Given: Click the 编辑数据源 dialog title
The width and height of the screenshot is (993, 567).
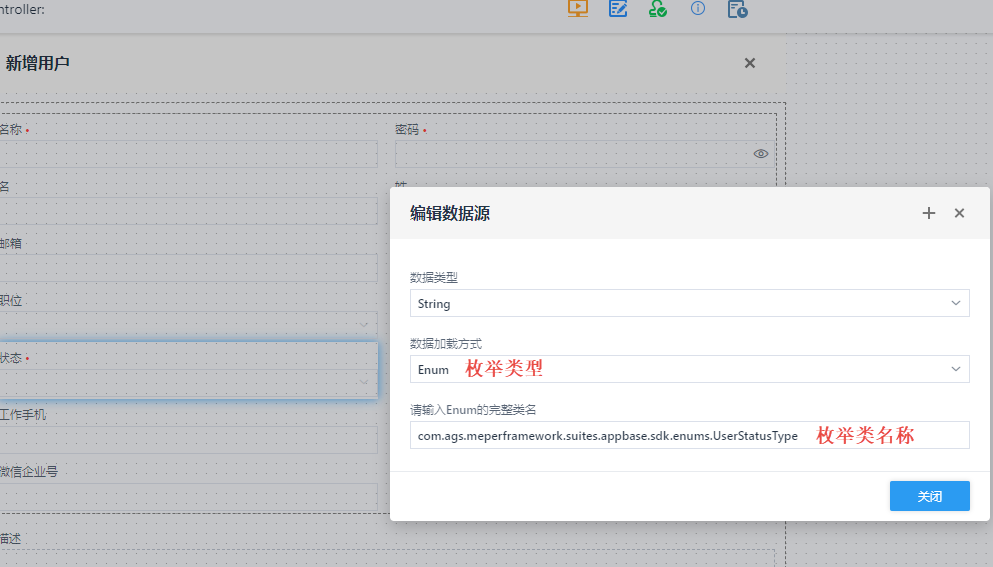Looking at the screenshot, I should coord(450,213).
